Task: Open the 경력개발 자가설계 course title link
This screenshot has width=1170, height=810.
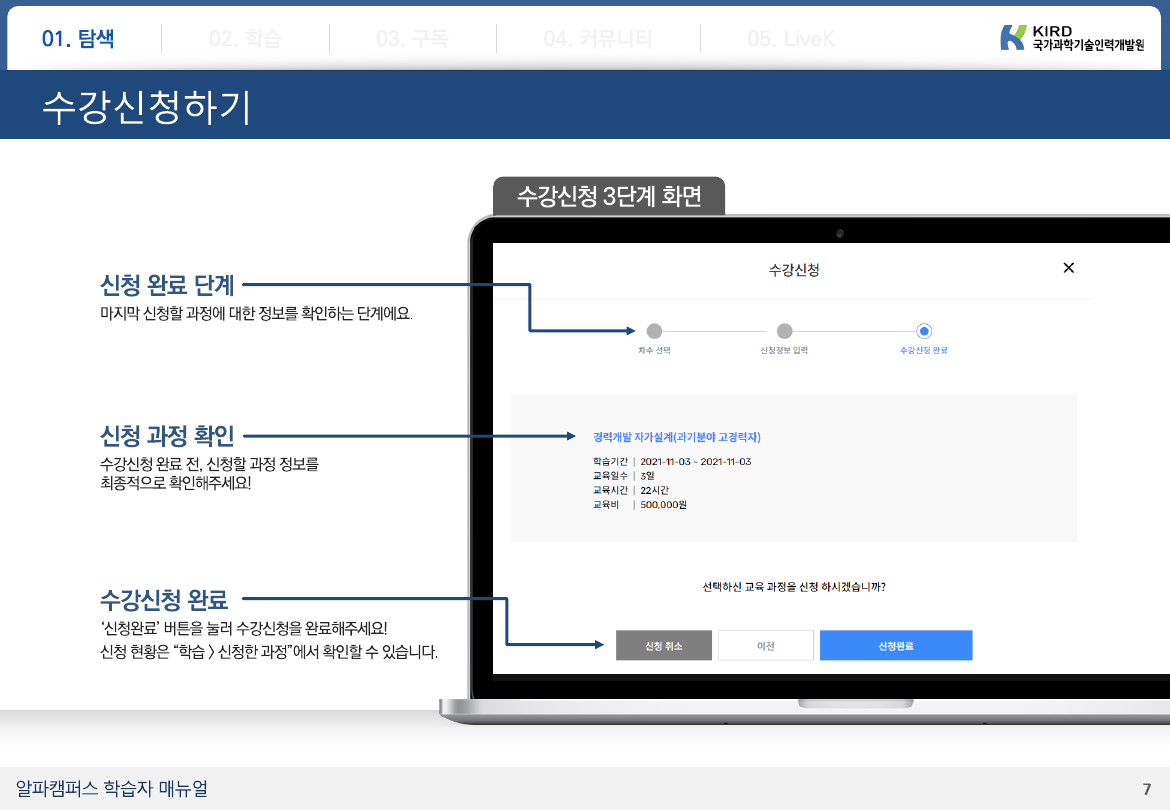Action: click(x=677, y=437)
